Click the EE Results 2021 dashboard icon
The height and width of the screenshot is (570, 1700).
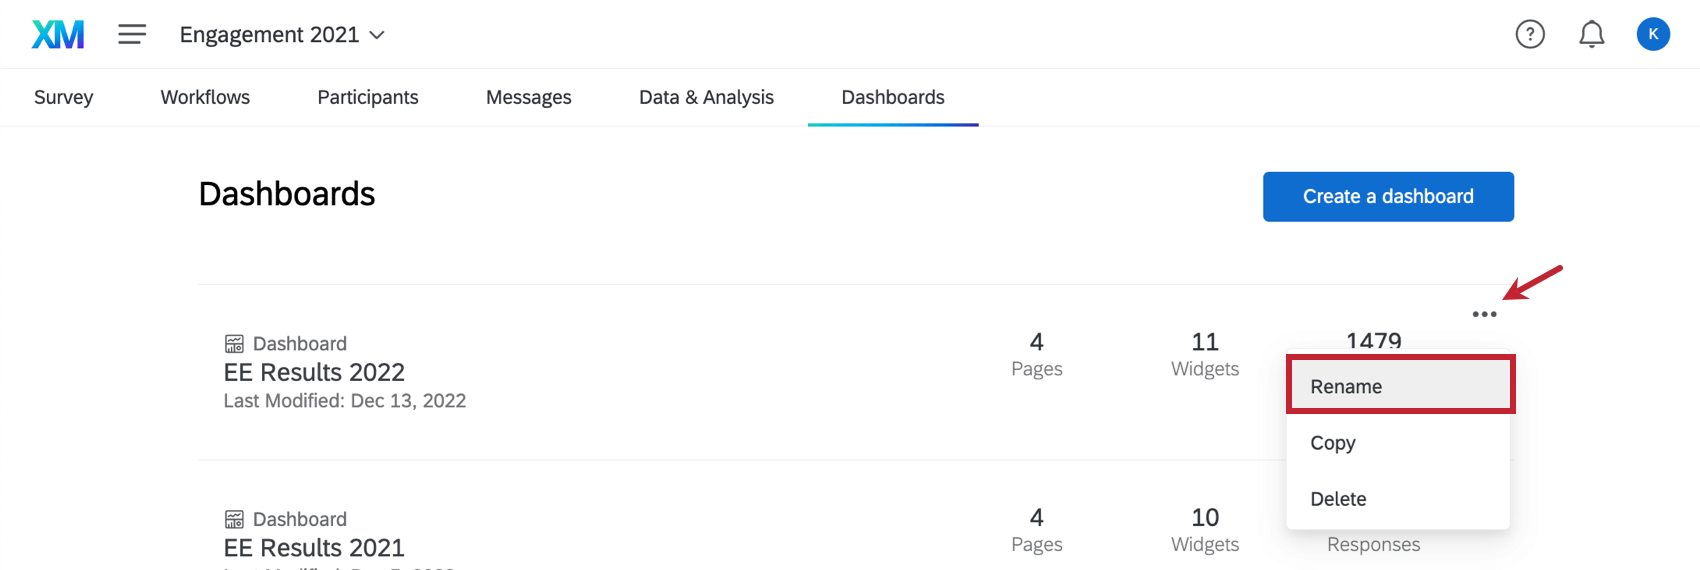point(234,520)
